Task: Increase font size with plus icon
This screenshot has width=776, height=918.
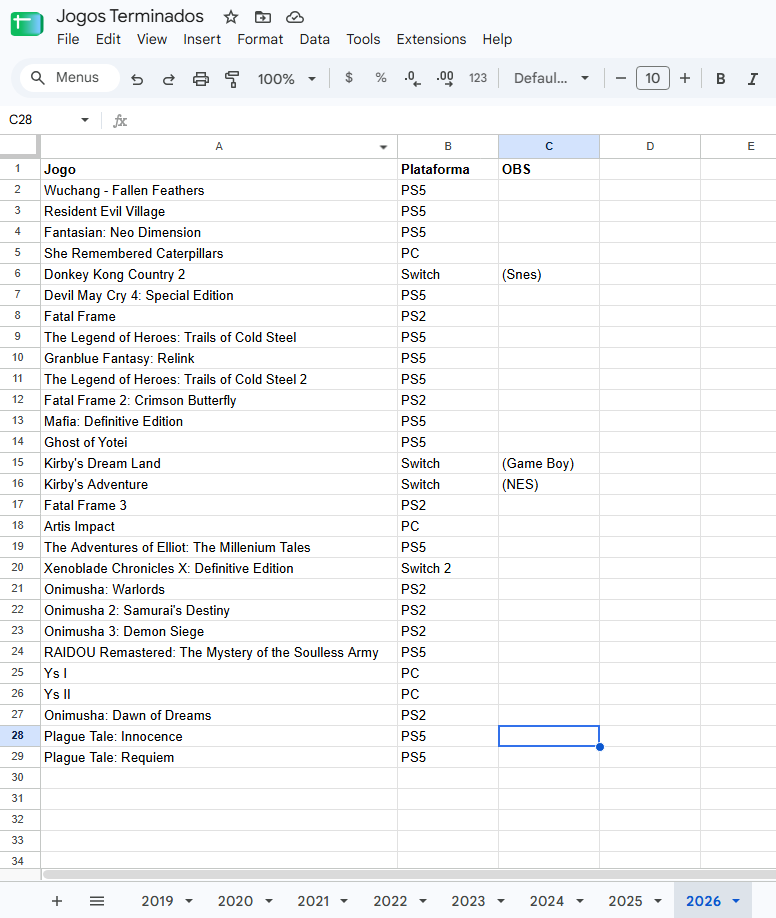Action: pos(685,78)
